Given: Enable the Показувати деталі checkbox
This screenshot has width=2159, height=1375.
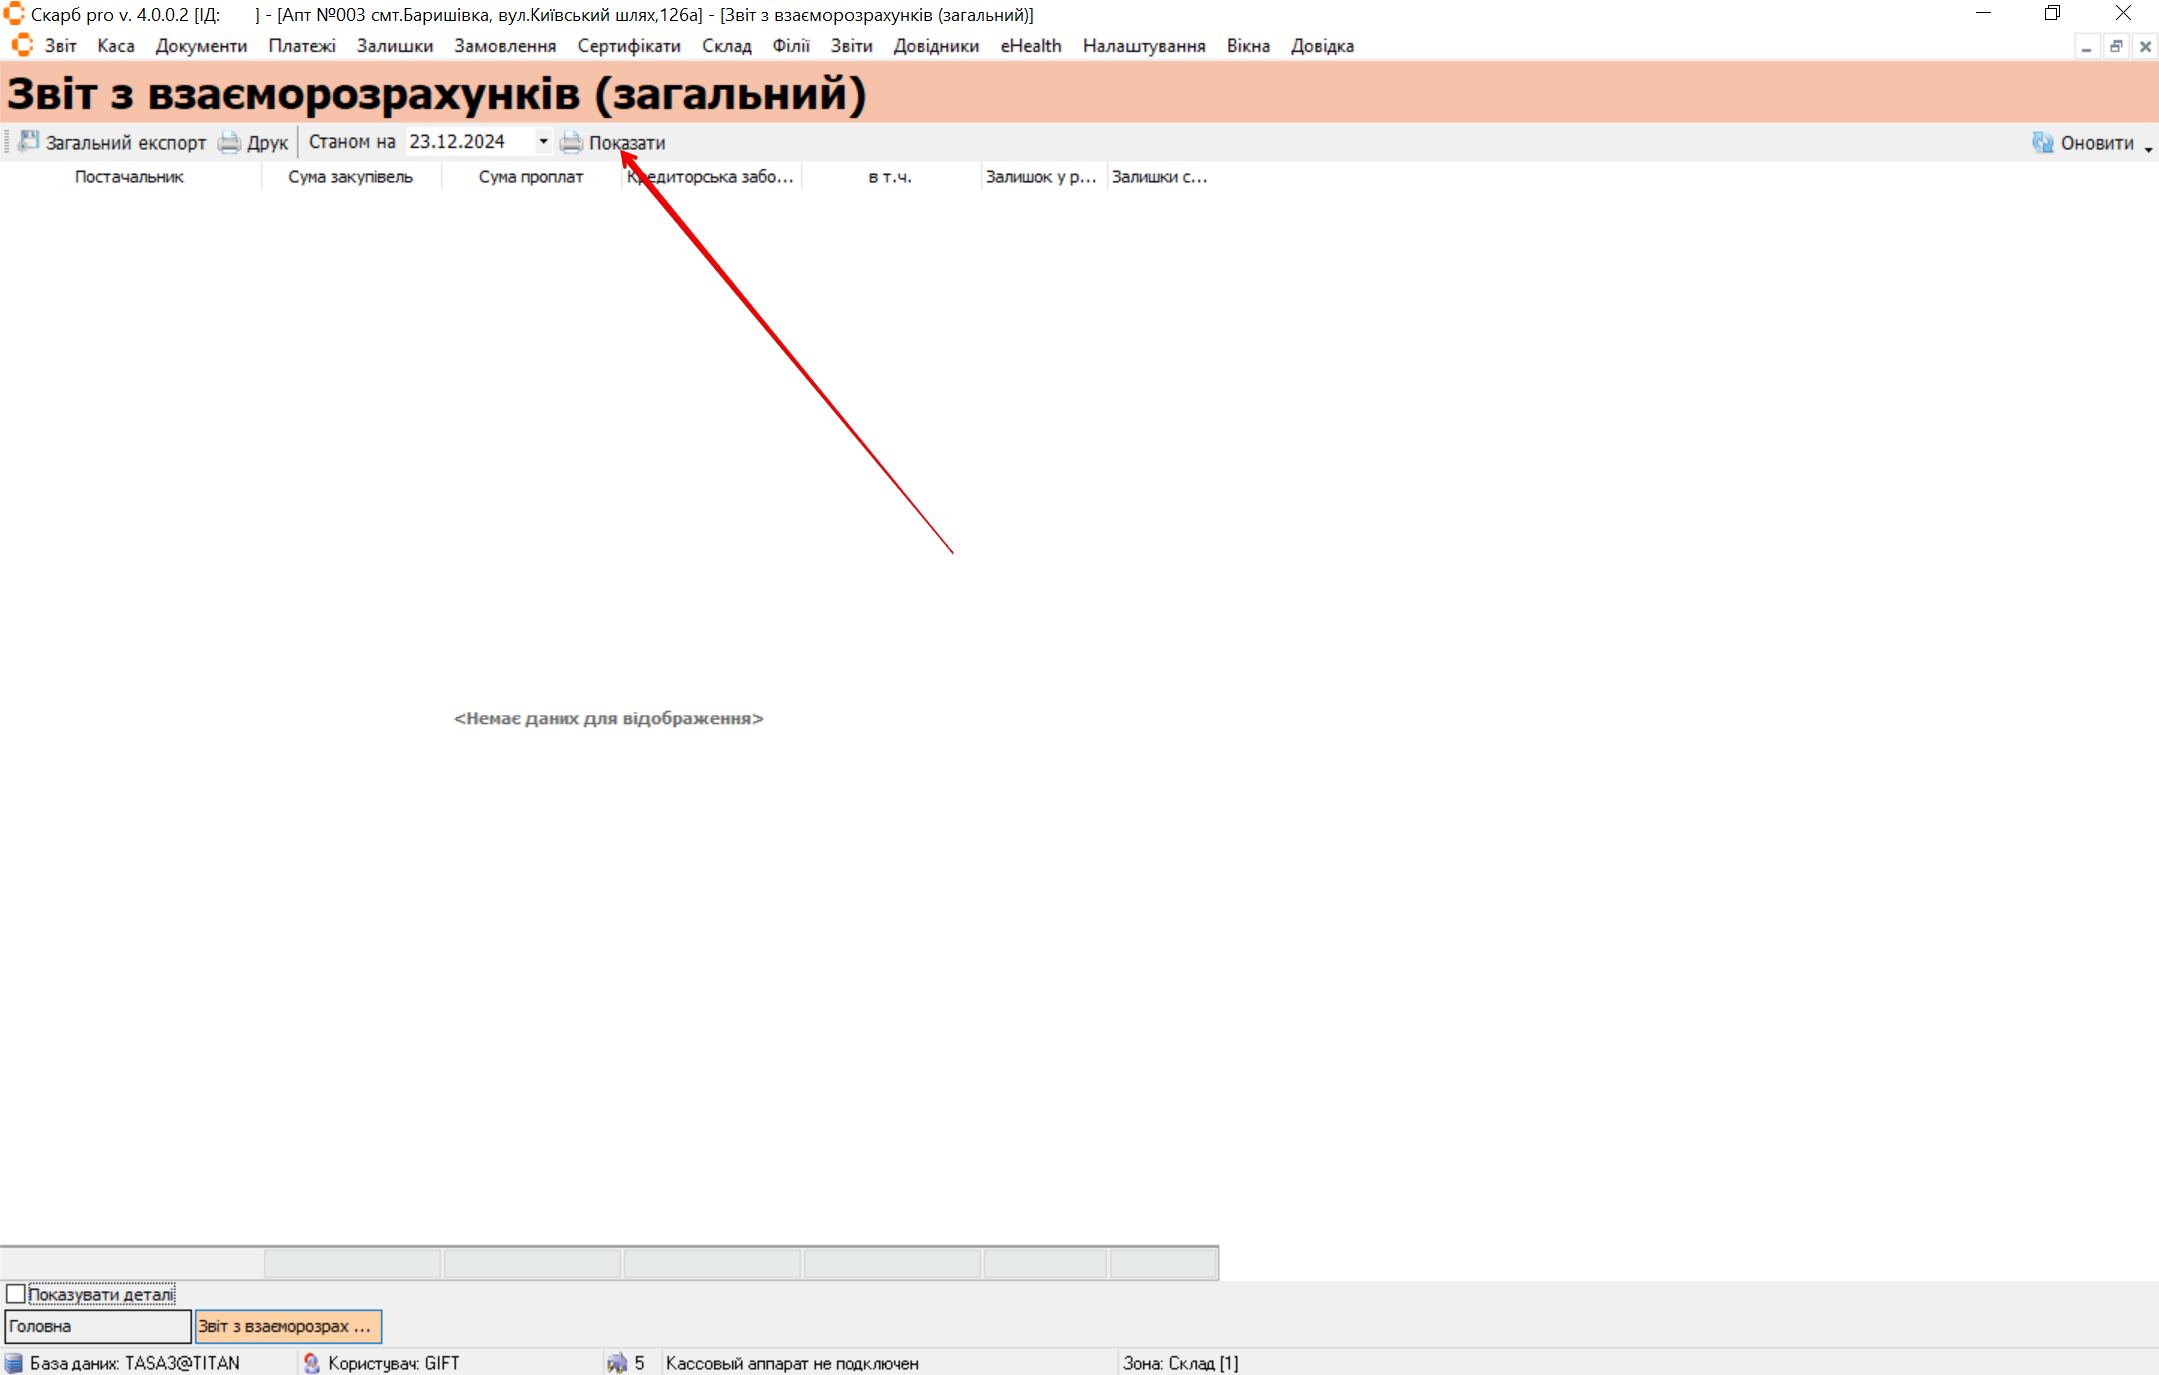Looking at the screenshot, I should coord(16,1294).
